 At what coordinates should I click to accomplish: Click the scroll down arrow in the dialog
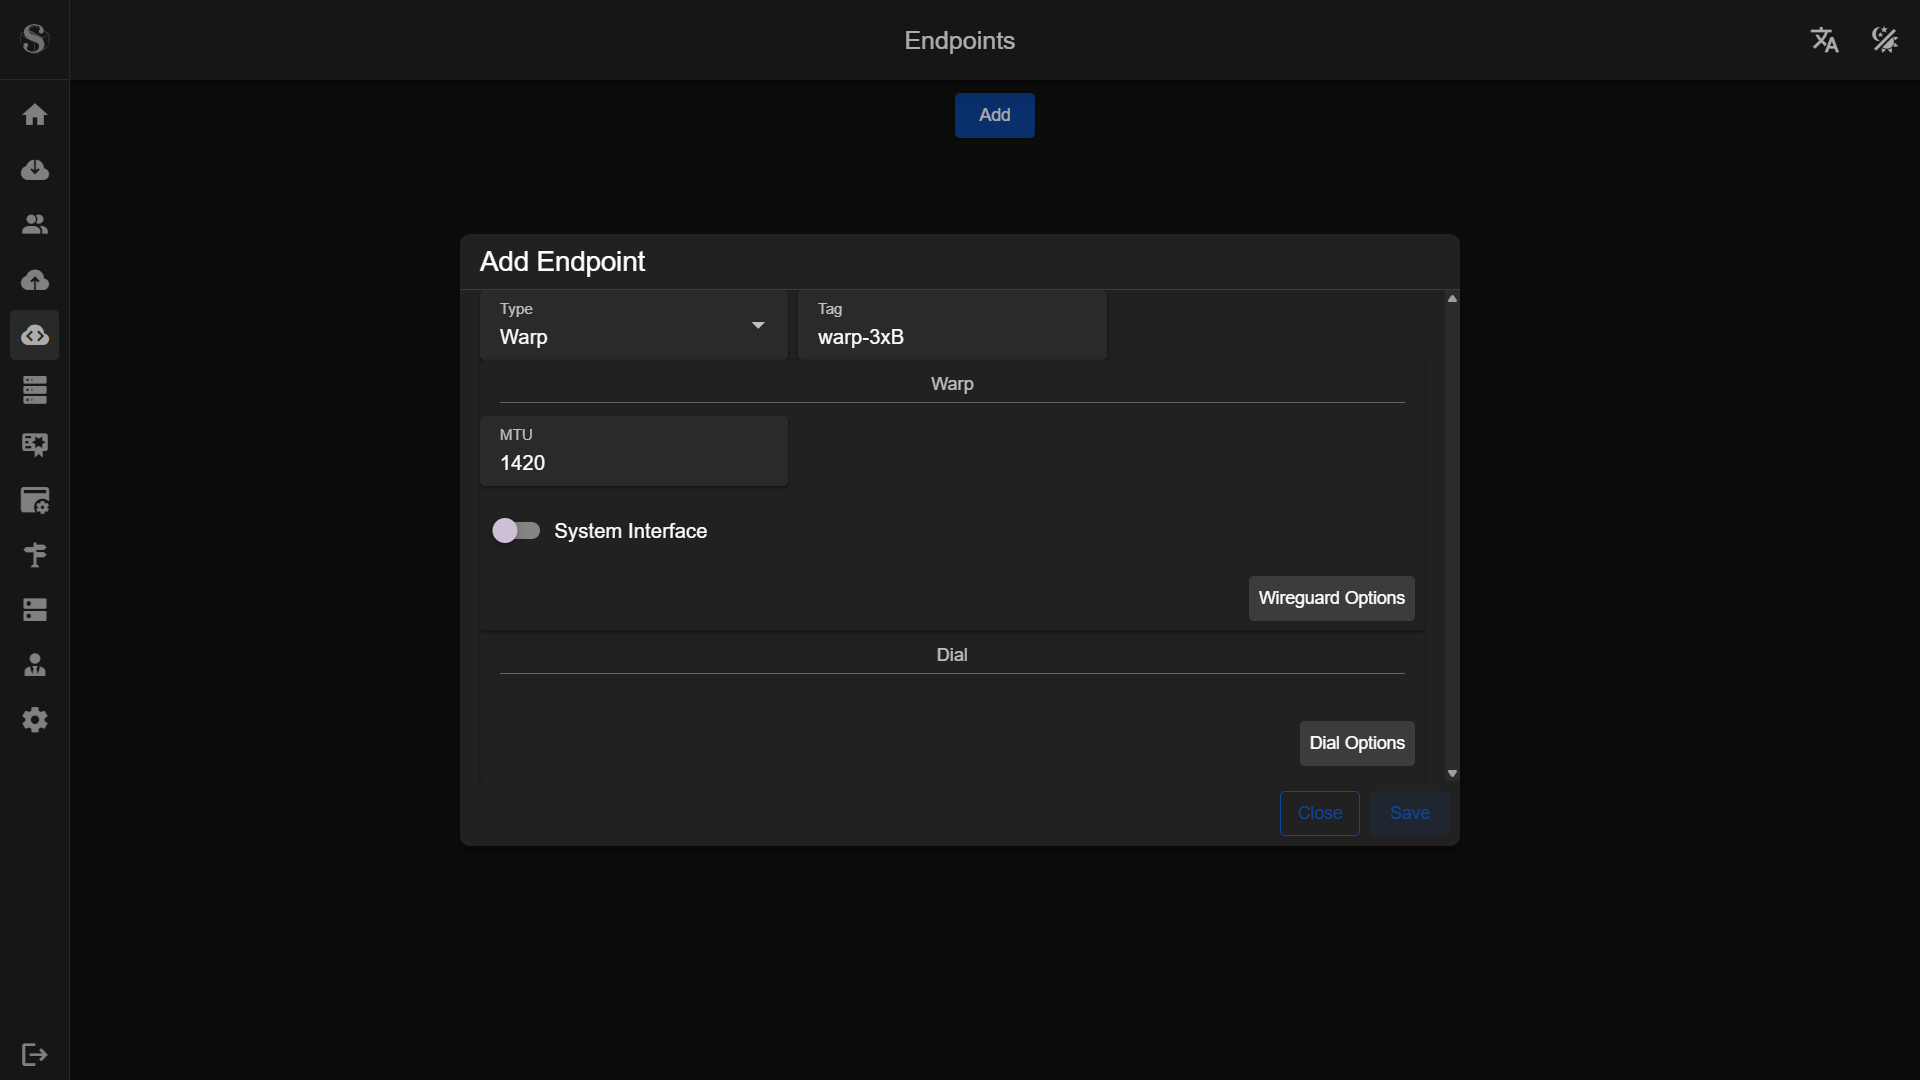(x=1452, y=774)
